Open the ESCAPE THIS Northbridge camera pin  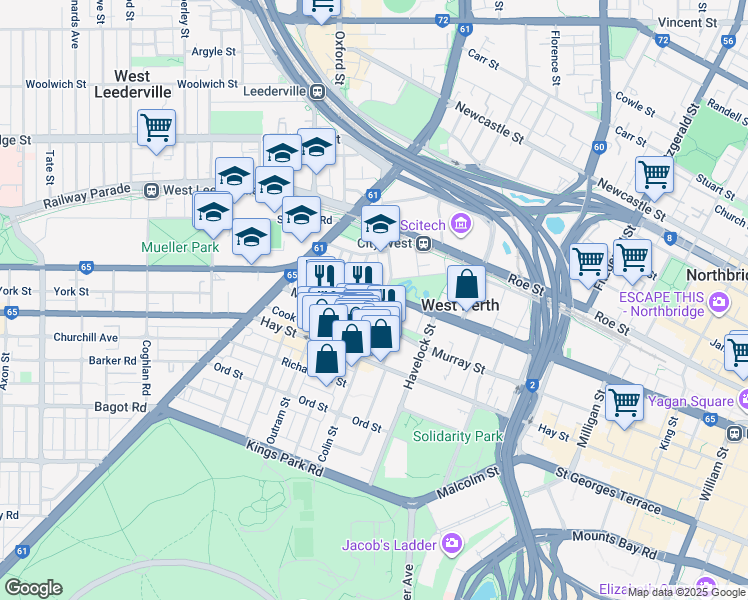pyautogui.click(x=719, y=301)
